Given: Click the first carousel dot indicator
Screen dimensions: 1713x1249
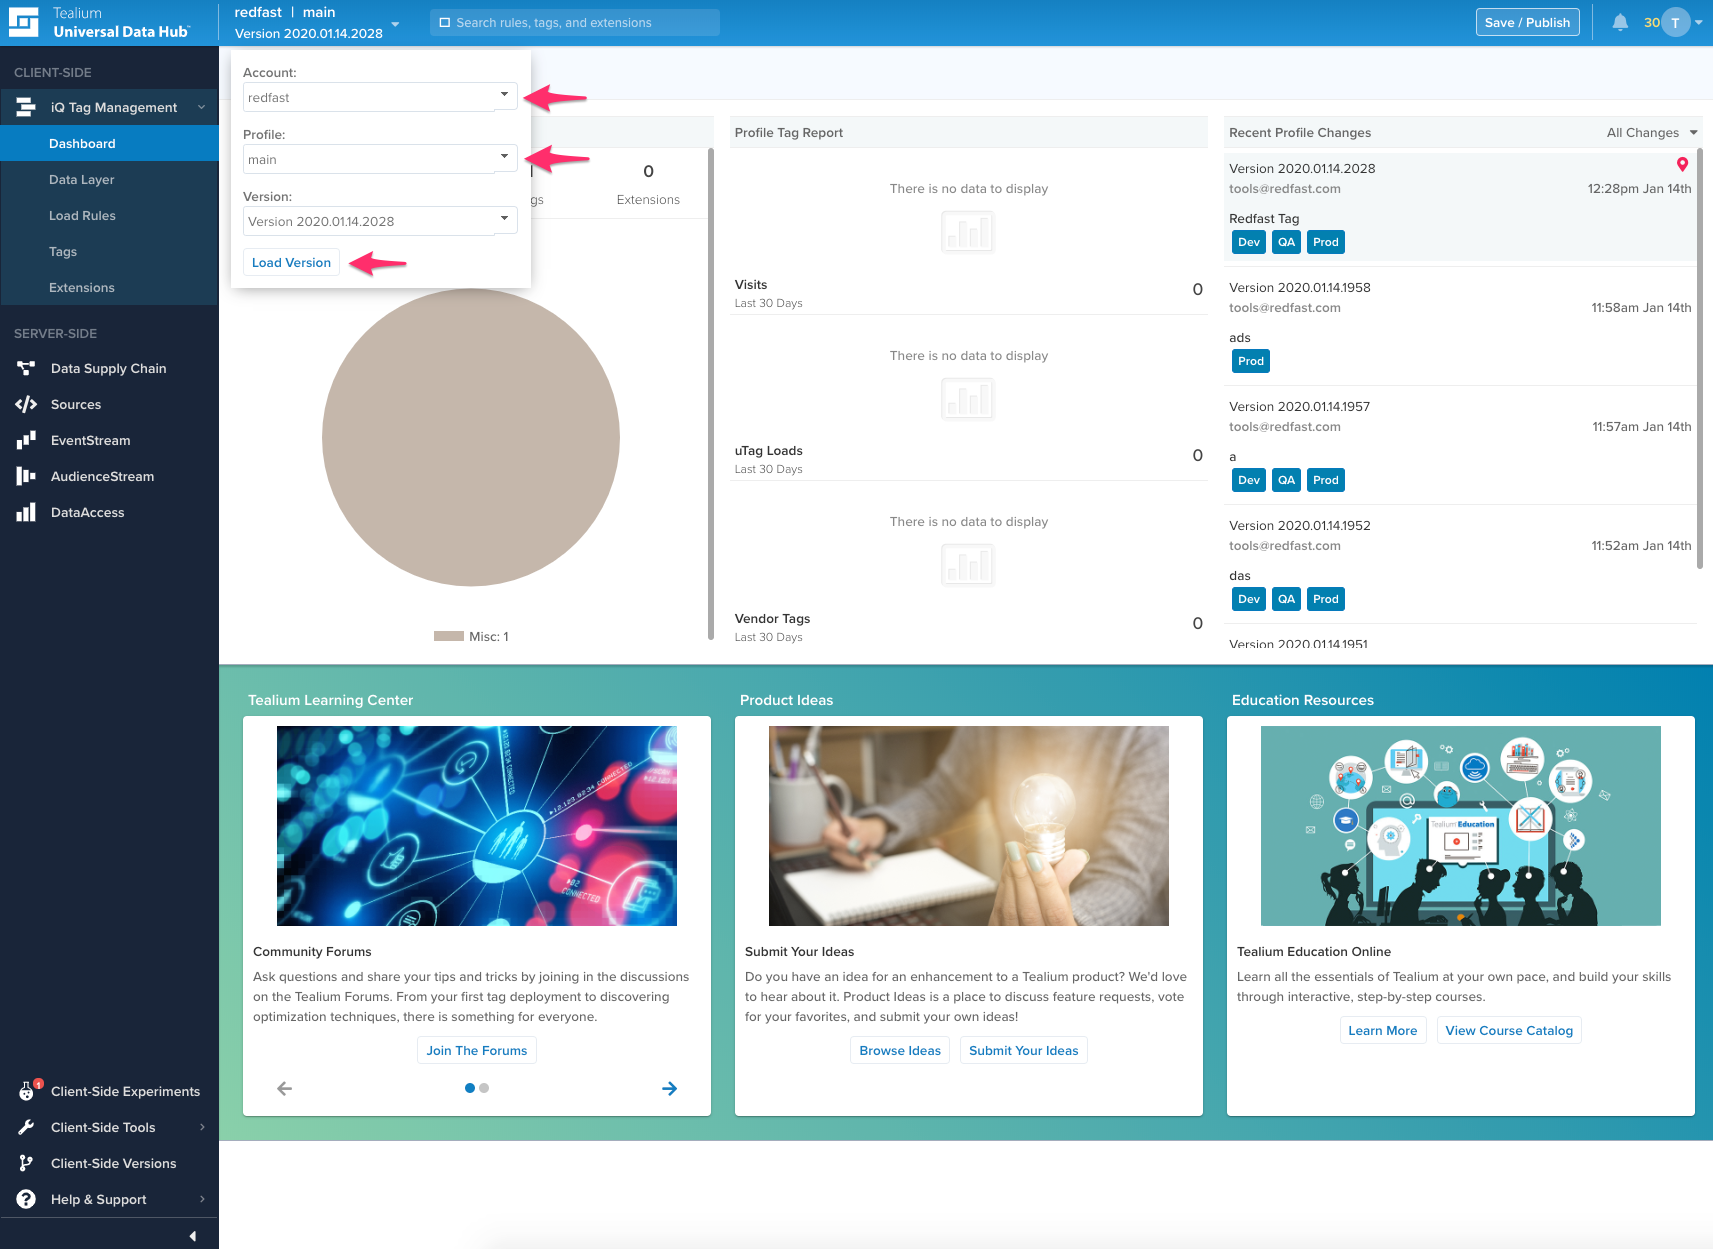Looking at the screenshot, I should click(x=470, y=1088).
